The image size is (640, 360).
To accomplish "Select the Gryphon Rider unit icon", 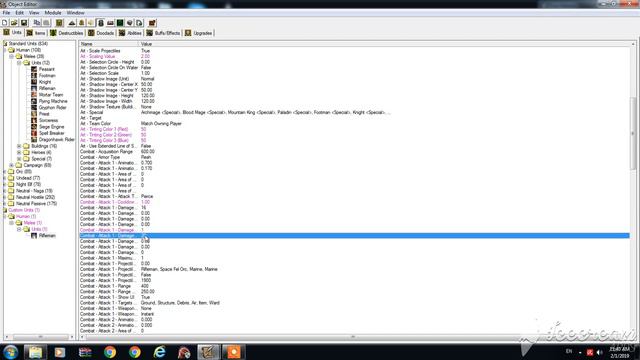I will tap(34, 108).
